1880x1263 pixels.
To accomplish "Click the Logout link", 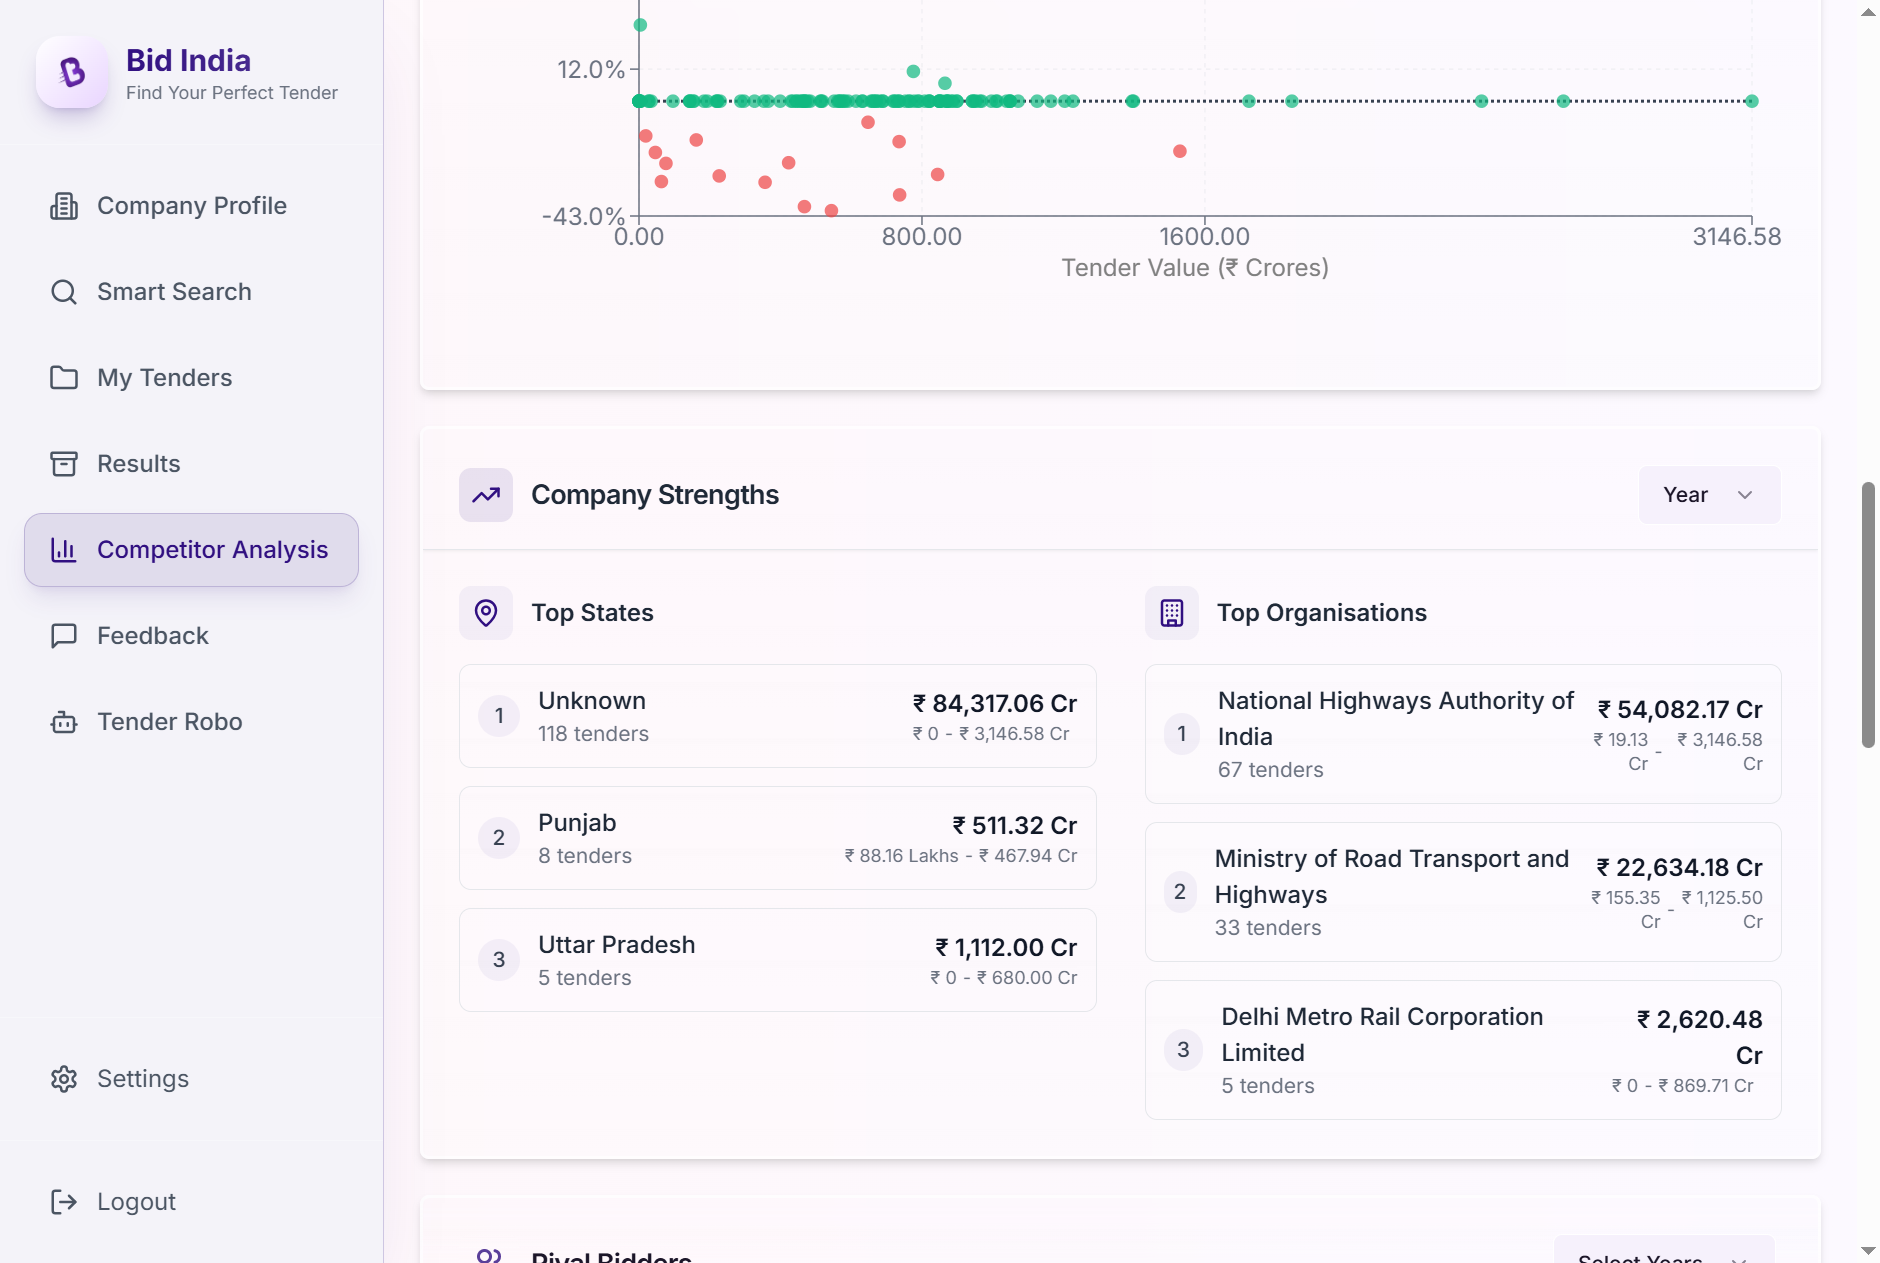I will tap(136, 1202).
